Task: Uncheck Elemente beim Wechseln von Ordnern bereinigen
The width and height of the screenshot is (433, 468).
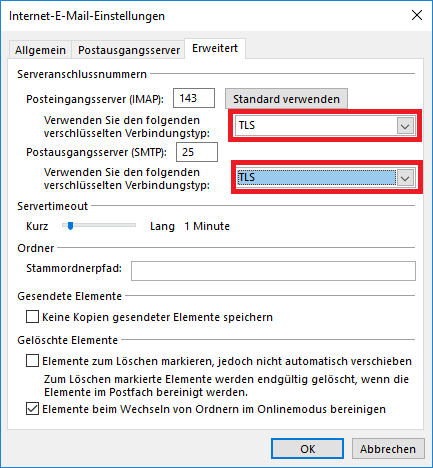Action: click(x=32, y=409)
